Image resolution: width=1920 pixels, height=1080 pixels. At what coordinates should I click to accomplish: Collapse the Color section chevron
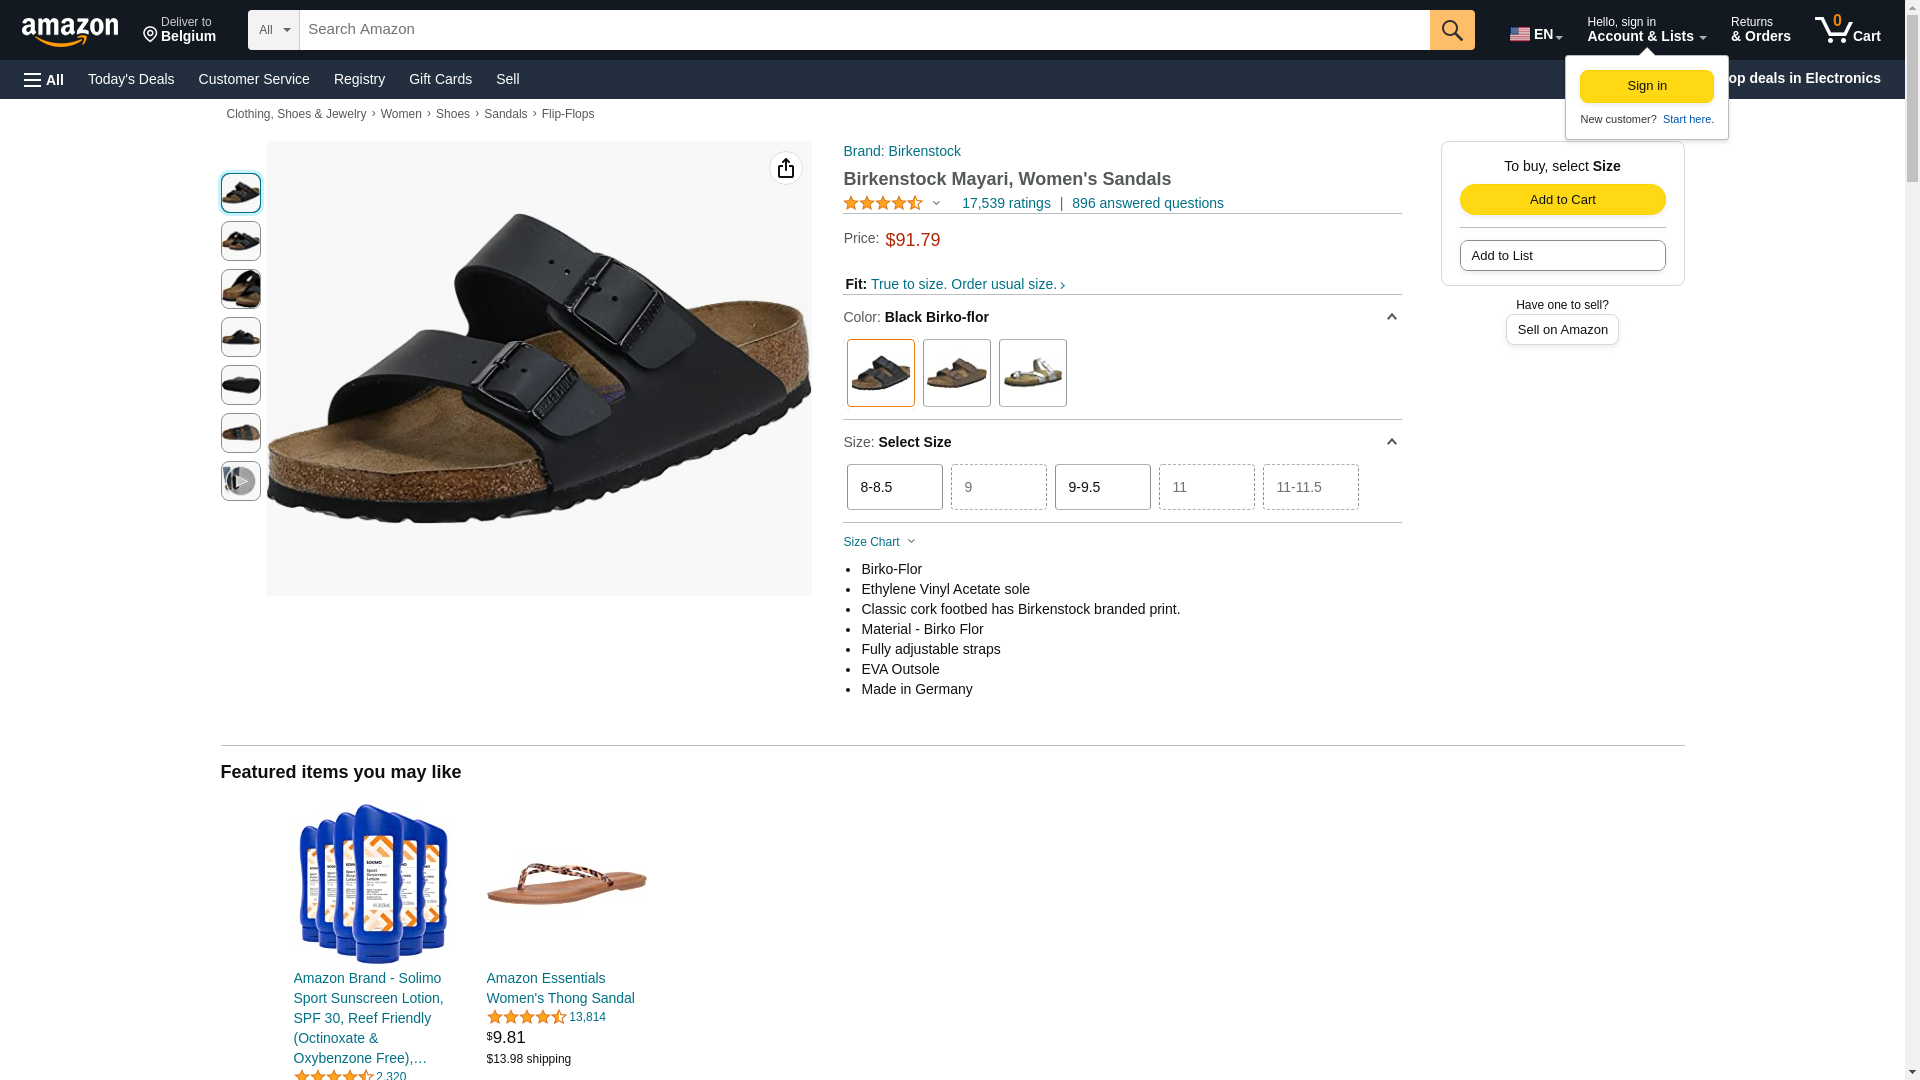pos(1391,317)
